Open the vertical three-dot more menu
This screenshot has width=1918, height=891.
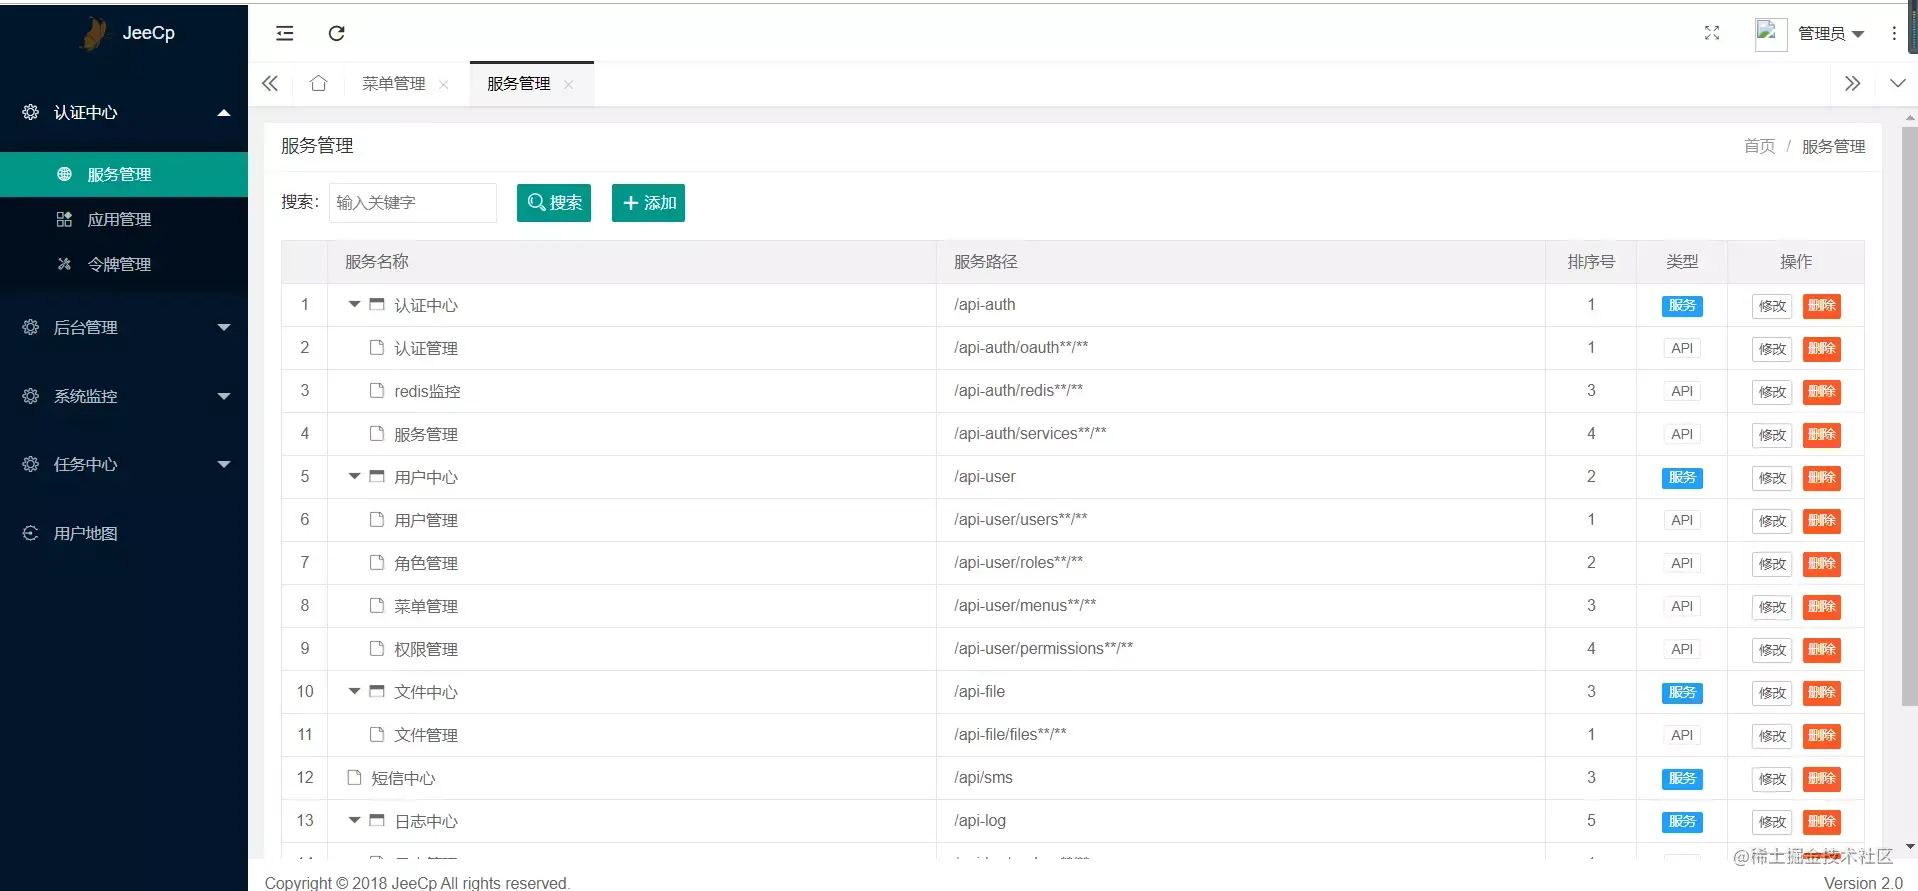pyautogui.click(x=1894, y=33)
